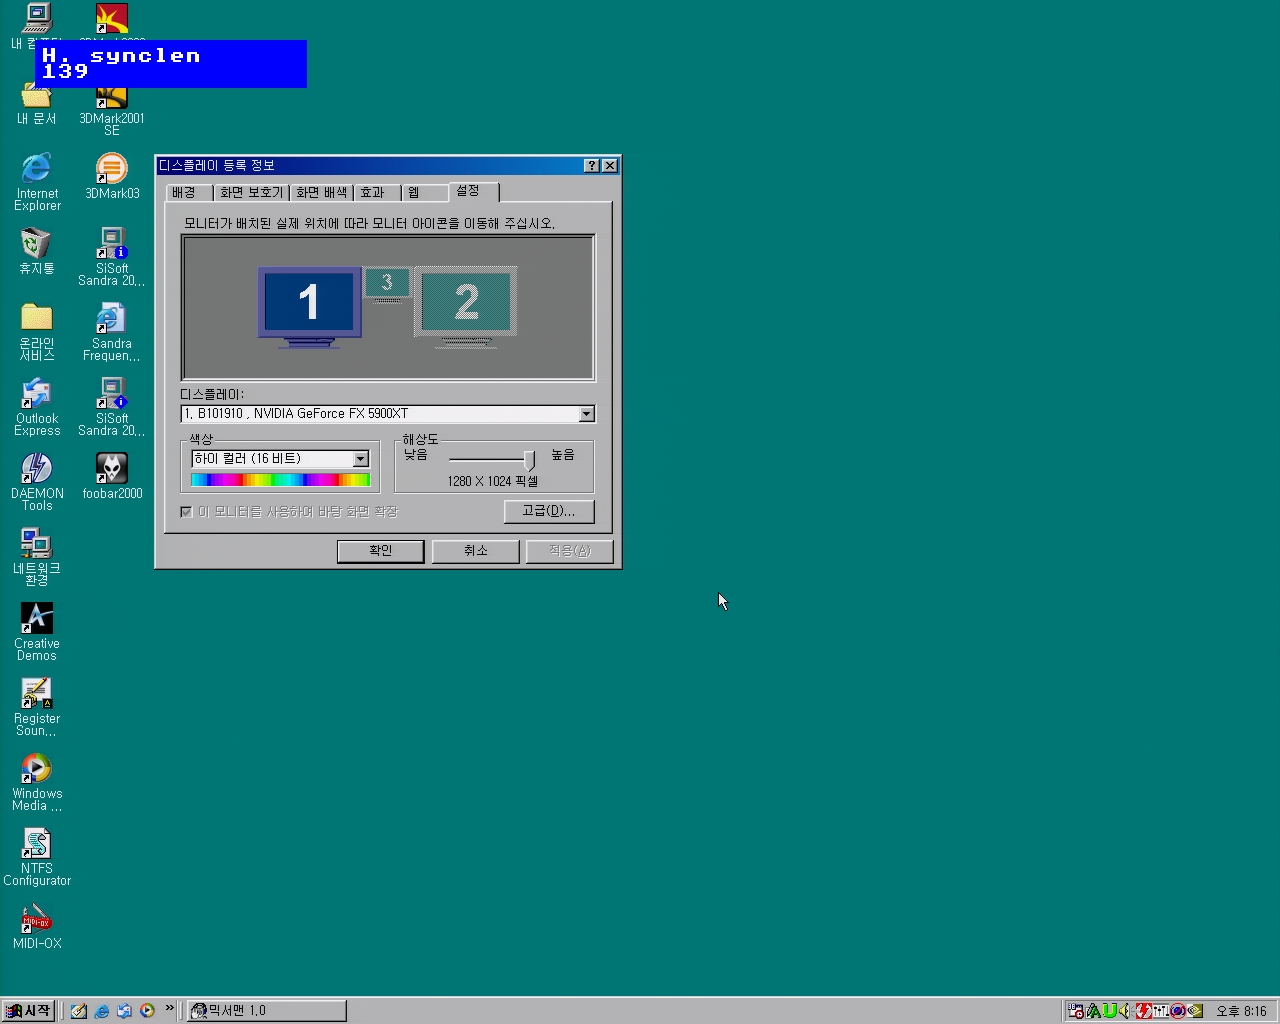Open the 디스플레이 adapter dropdown
The width and height of the screenshot is (1280, 1024).
tap(587, 414)
